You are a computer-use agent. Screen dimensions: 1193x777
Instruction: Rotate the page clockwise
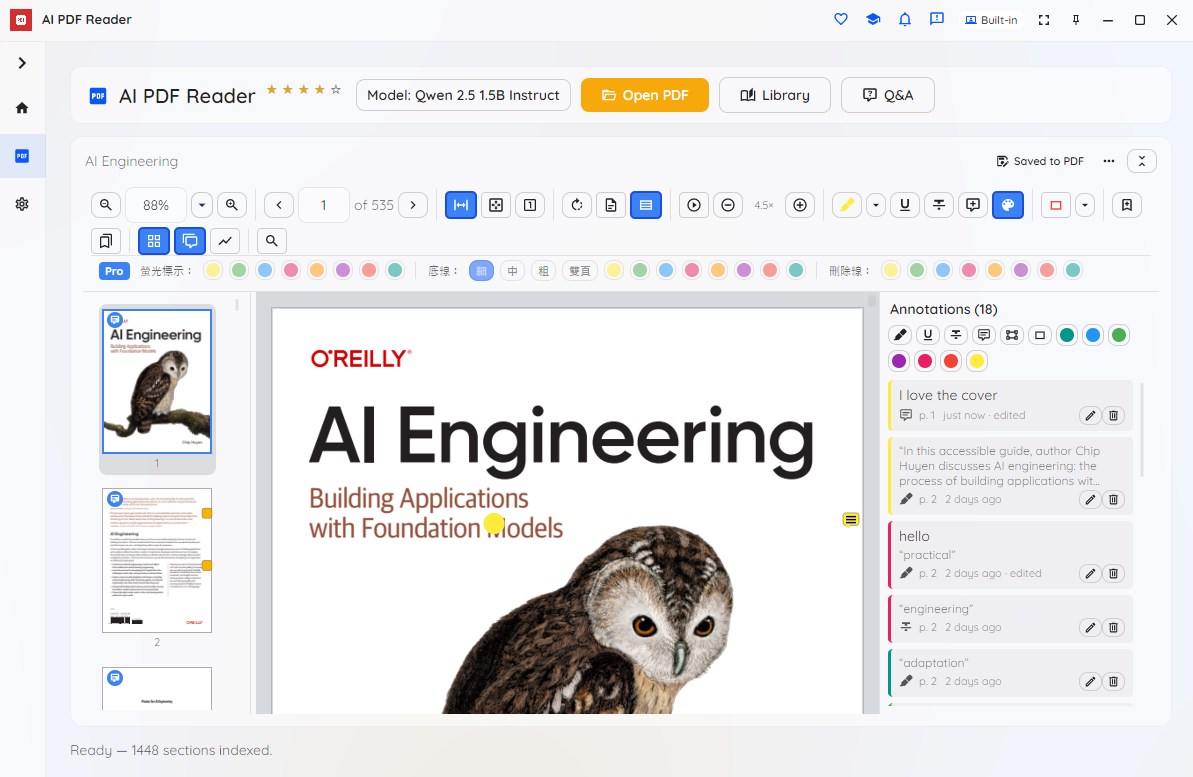[577, 205]
